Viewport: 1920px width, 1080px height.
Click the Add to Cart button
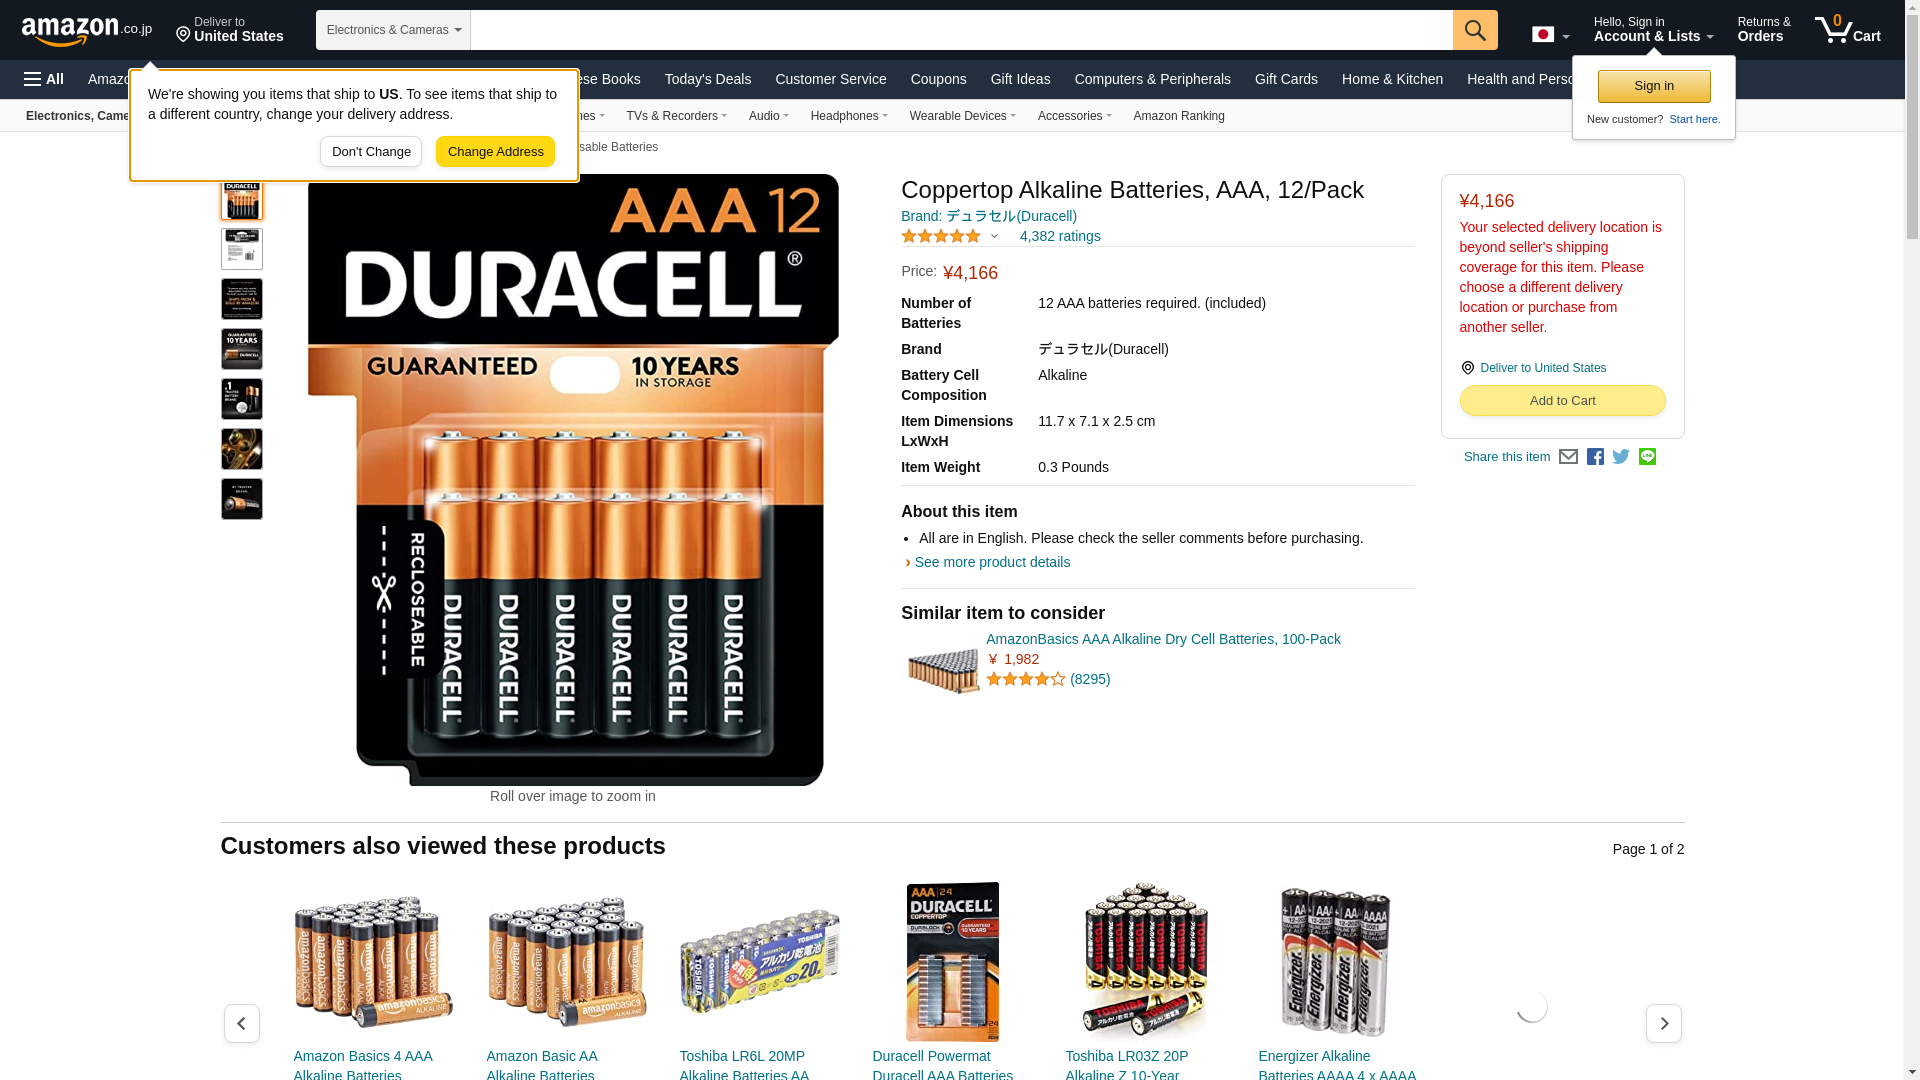click(x=1562, y=401)
